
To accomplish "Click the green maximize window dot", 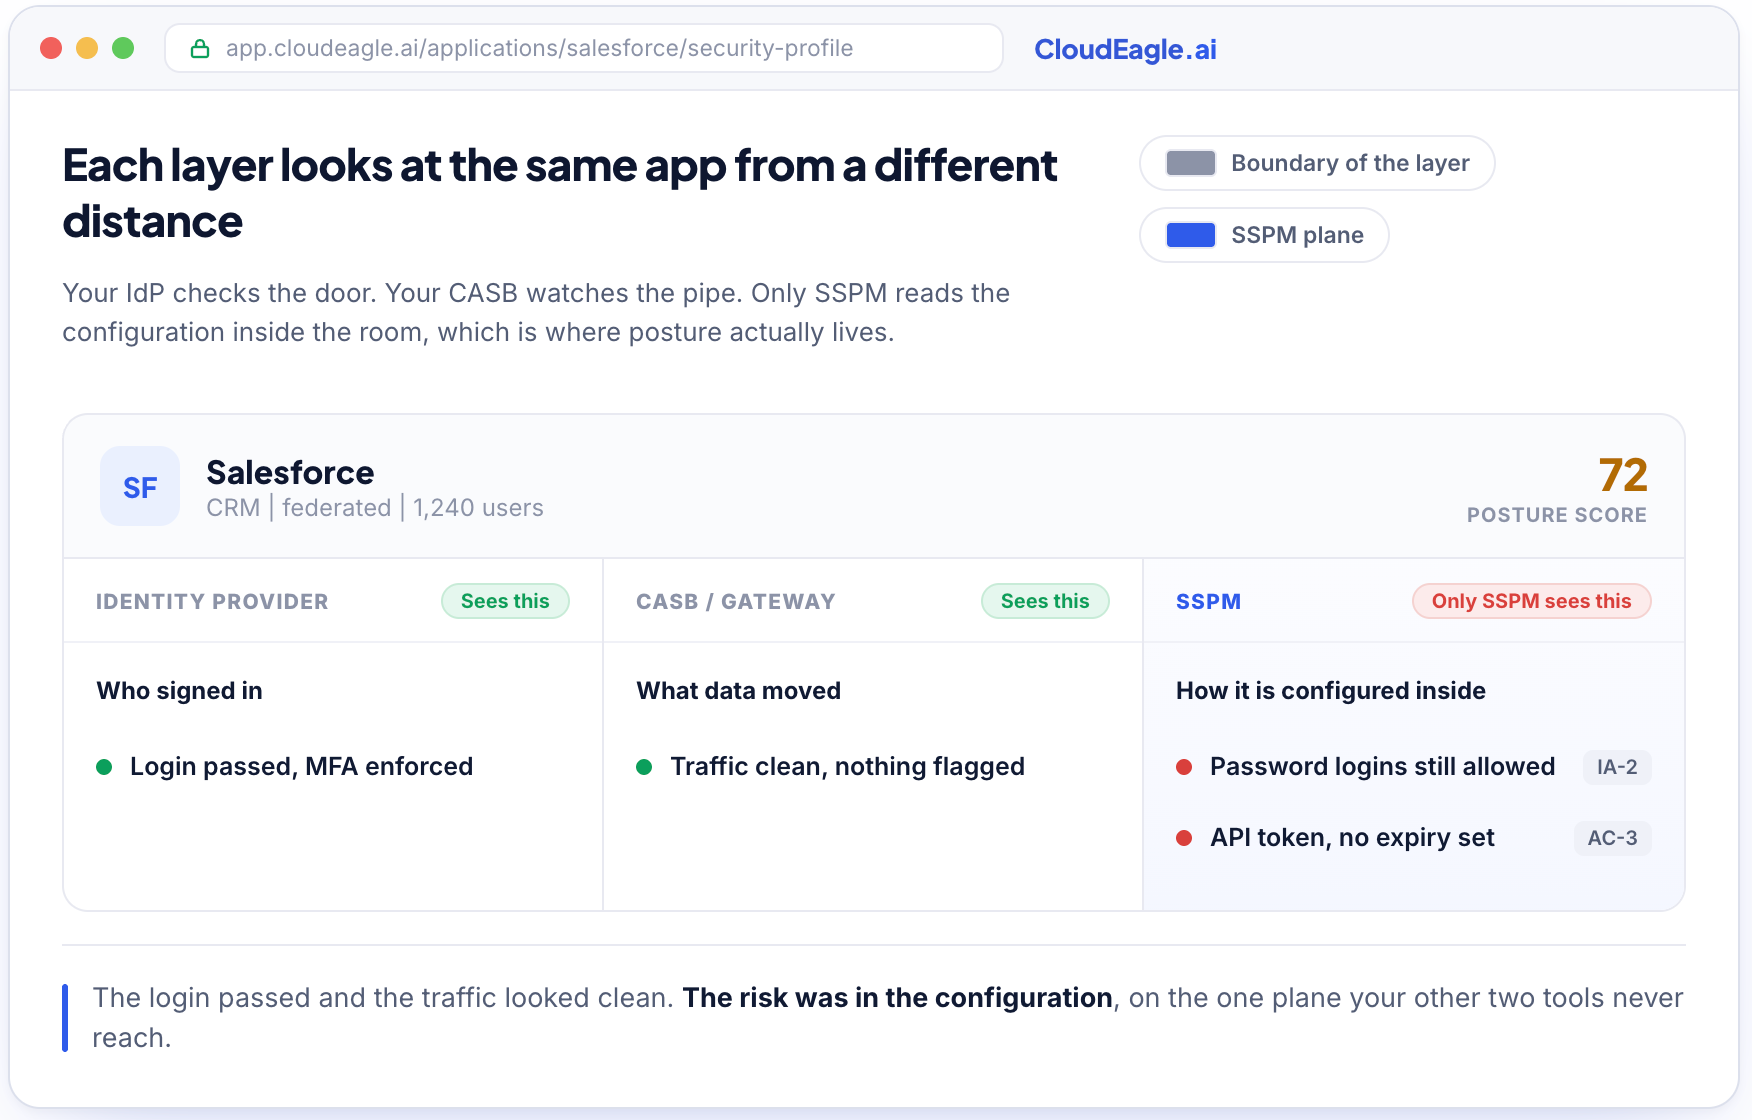I will coord(123,48).
